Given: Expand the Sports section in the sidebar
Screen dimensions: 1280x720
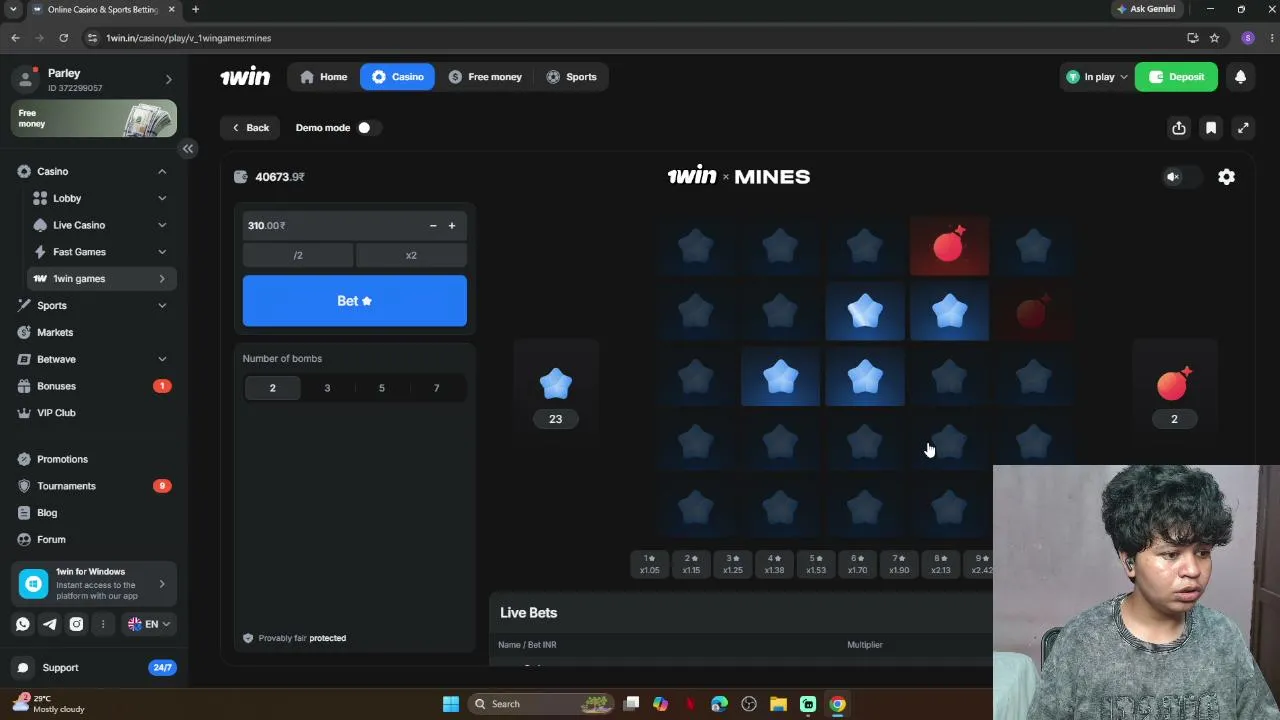Looking at the screenshot, I should [162, 306].
